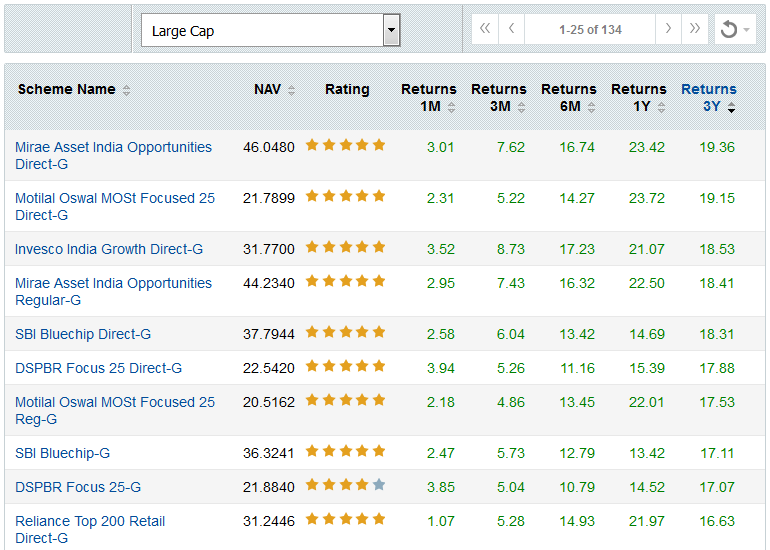Click 3Y return value 19.15
The height and width of the screenshot is (550, 770).
(717, 198)
